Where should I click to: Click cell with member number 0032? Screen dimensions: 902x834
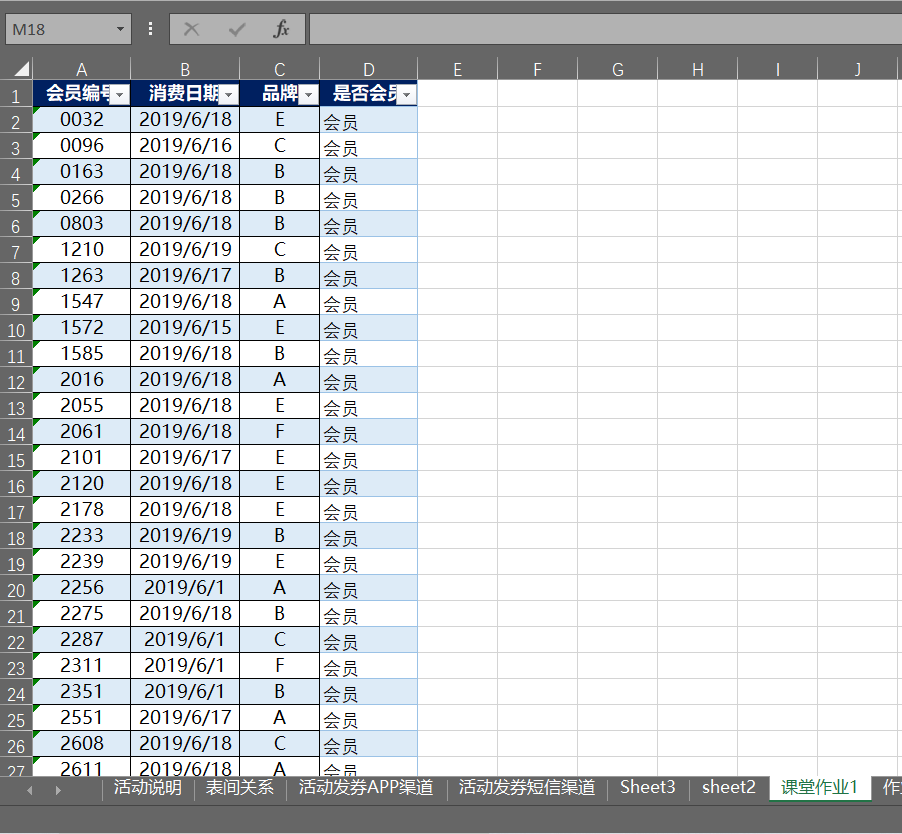click(x=82, y=120)
